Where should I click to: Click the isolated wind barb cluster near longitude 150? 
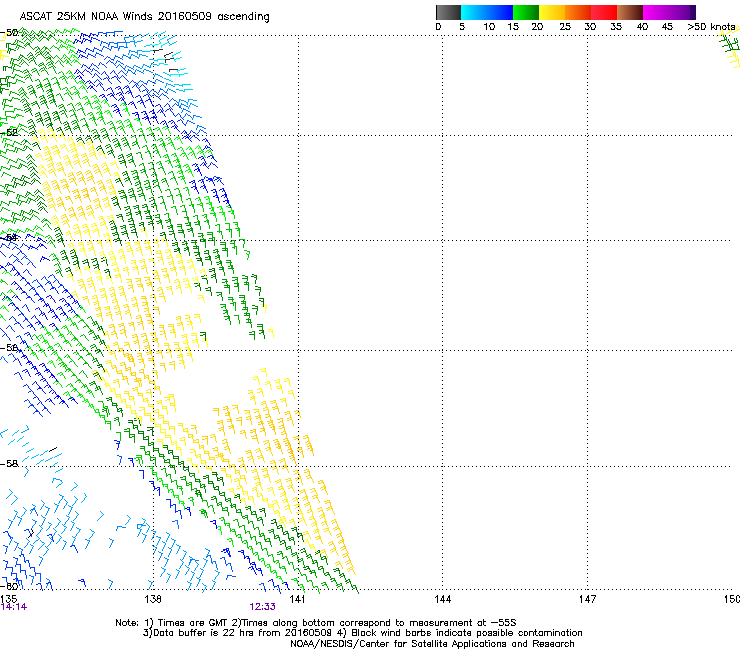(729, 46)
